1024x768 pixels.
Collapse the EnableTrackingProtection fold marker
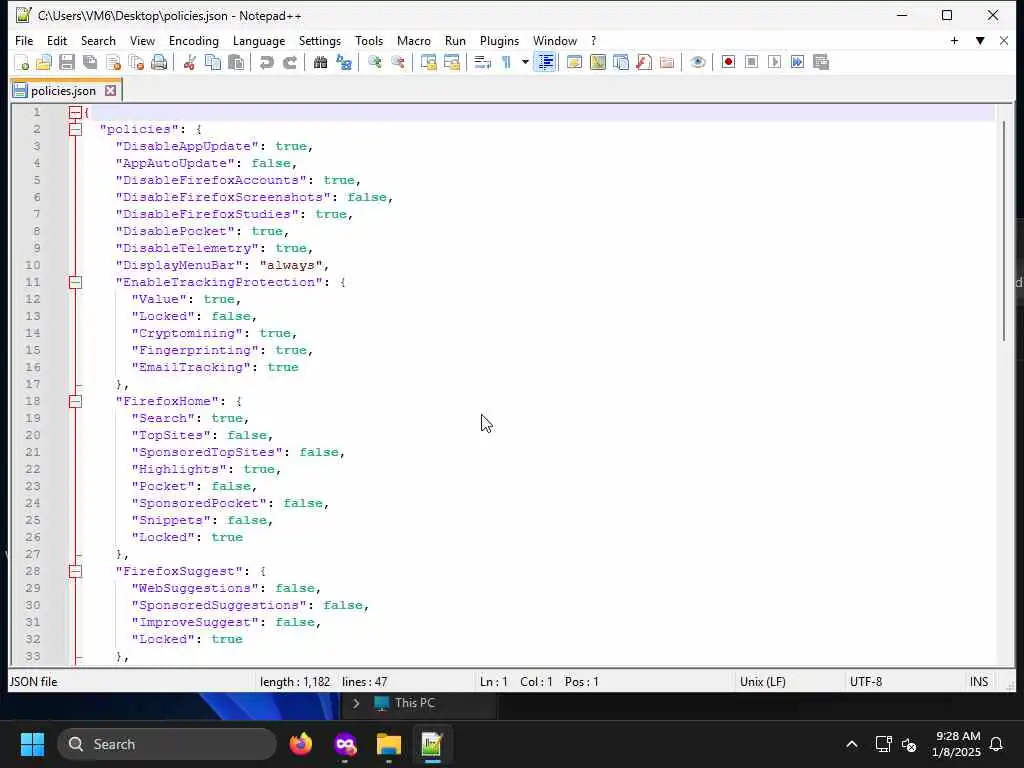(76, 282)
